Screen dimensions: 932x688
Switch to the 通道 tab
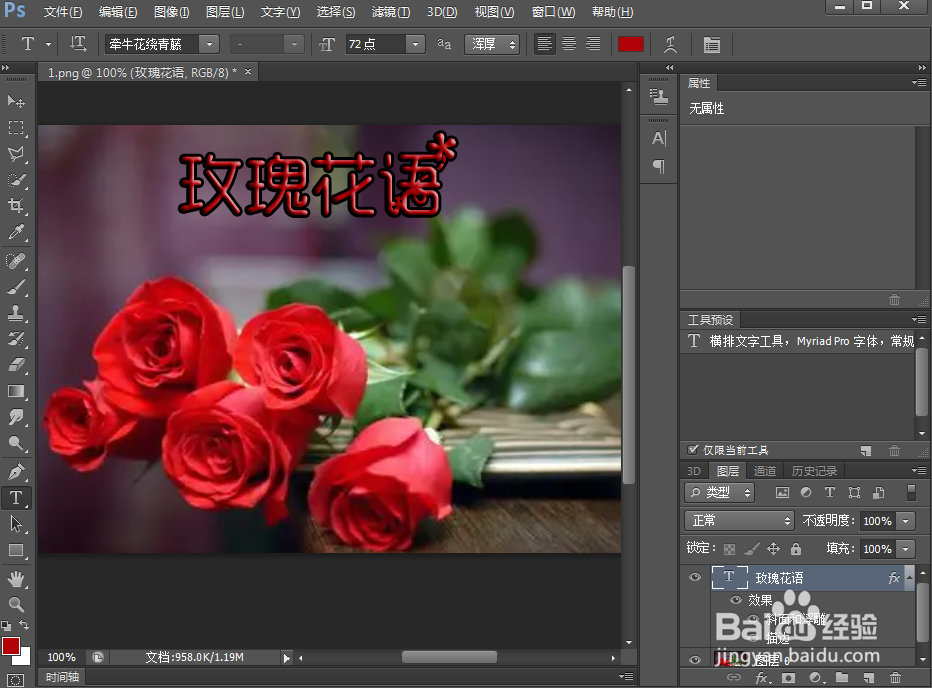tap(764, 470)
